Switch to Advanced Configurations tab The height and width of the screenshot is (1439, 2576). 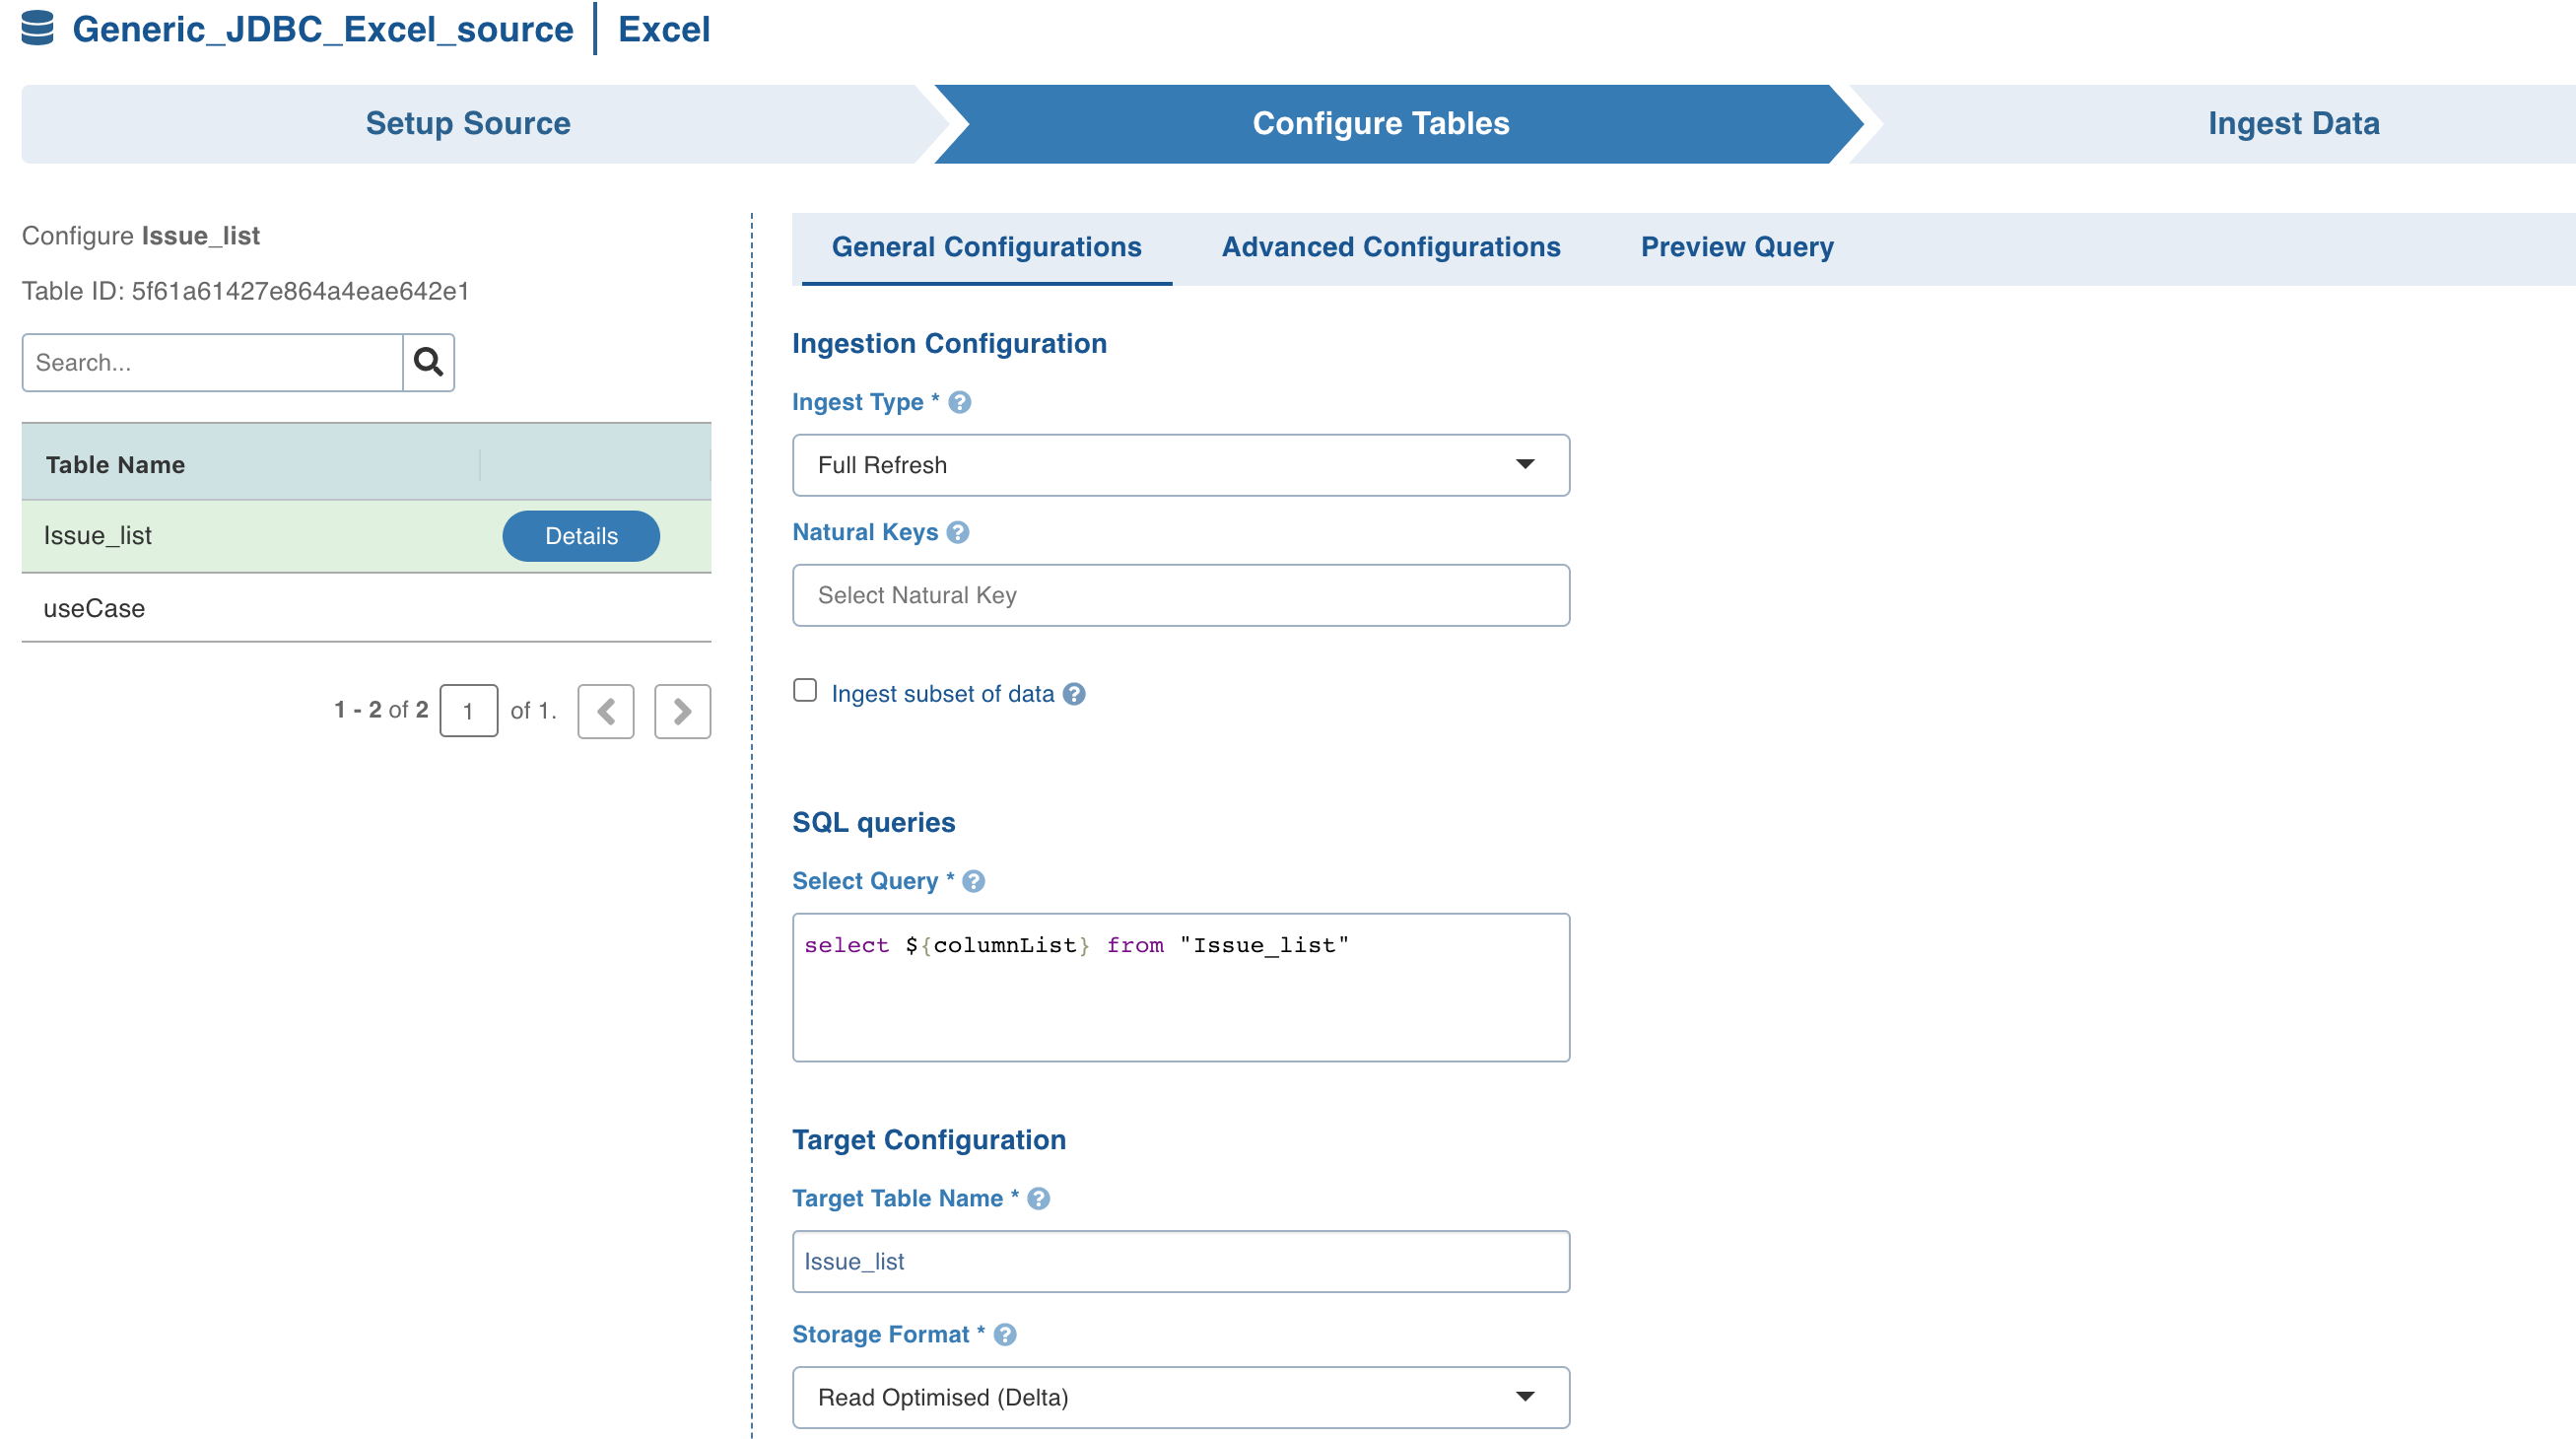pyautogui.click(x=1390, y=247)
